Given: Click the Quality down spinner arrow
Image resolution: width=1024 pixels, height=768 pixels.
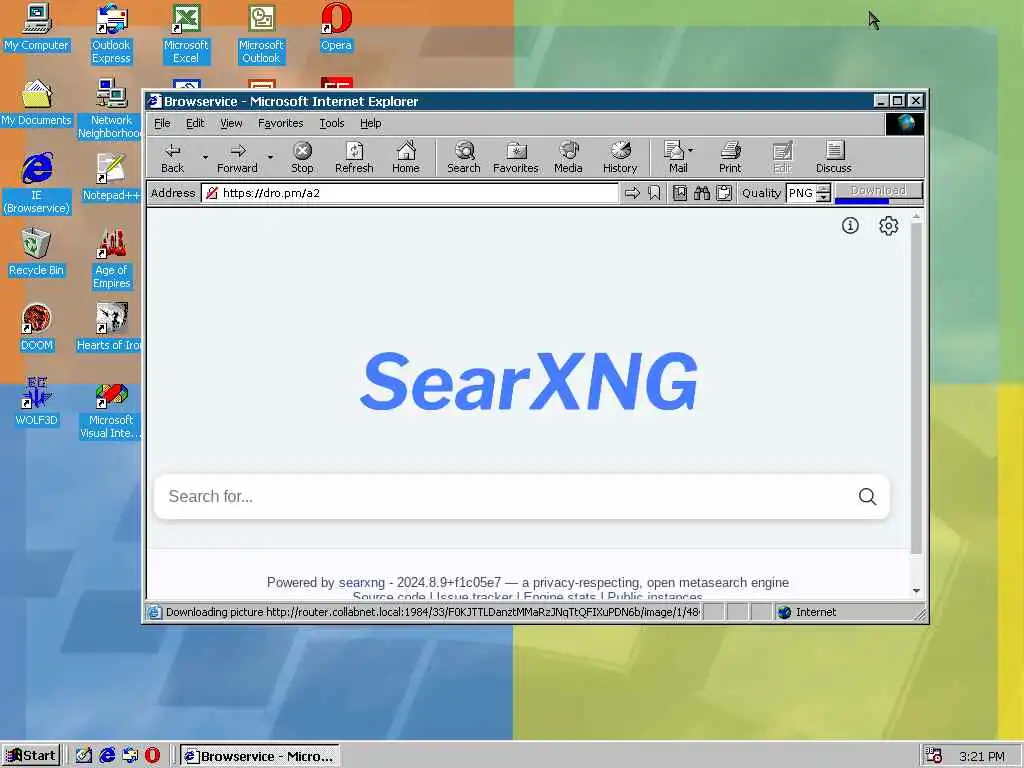Looking at the screenshot, I should tap(824, 197).
